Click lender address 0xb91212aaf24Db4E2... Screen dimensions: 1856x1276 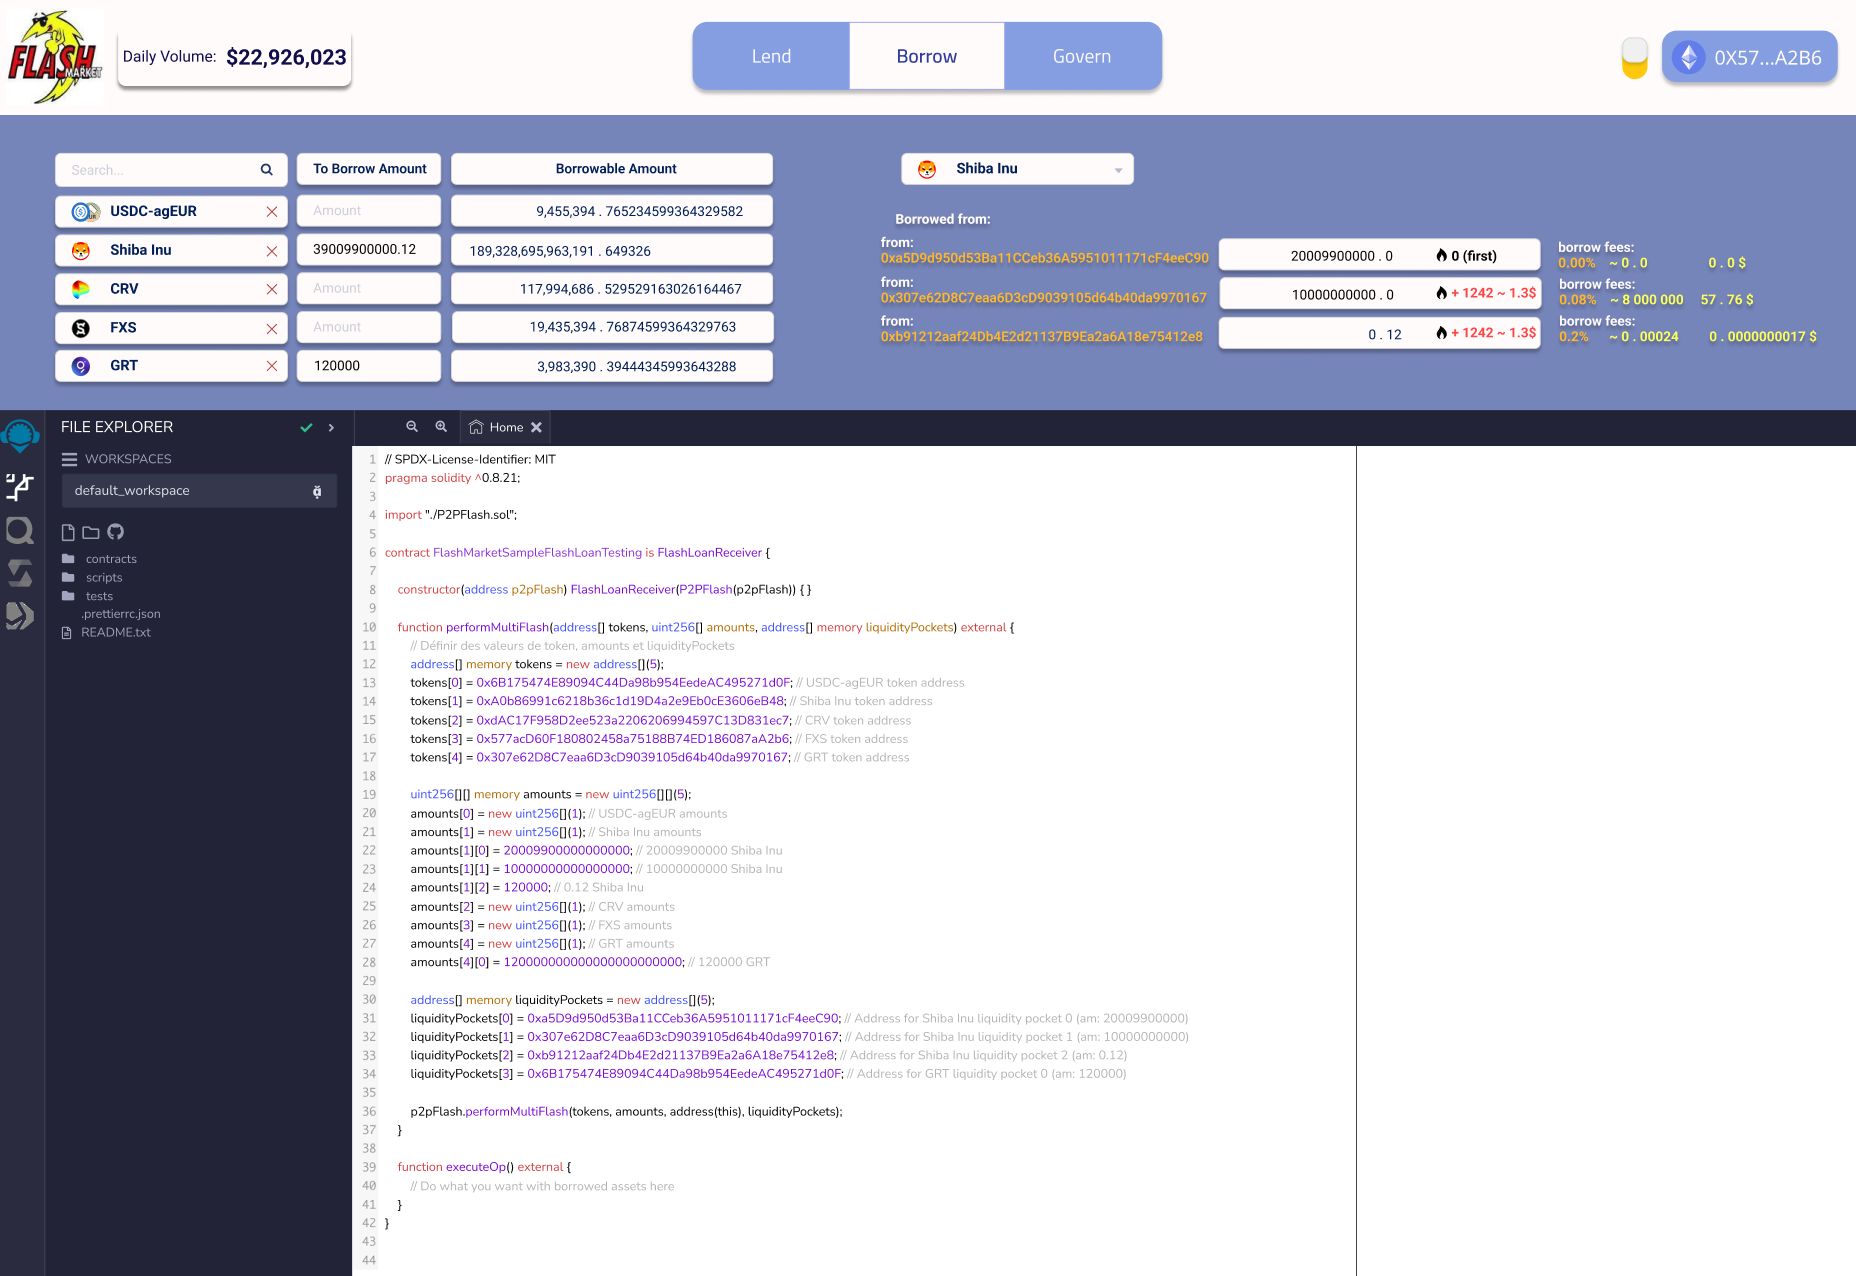[1041, 337]
